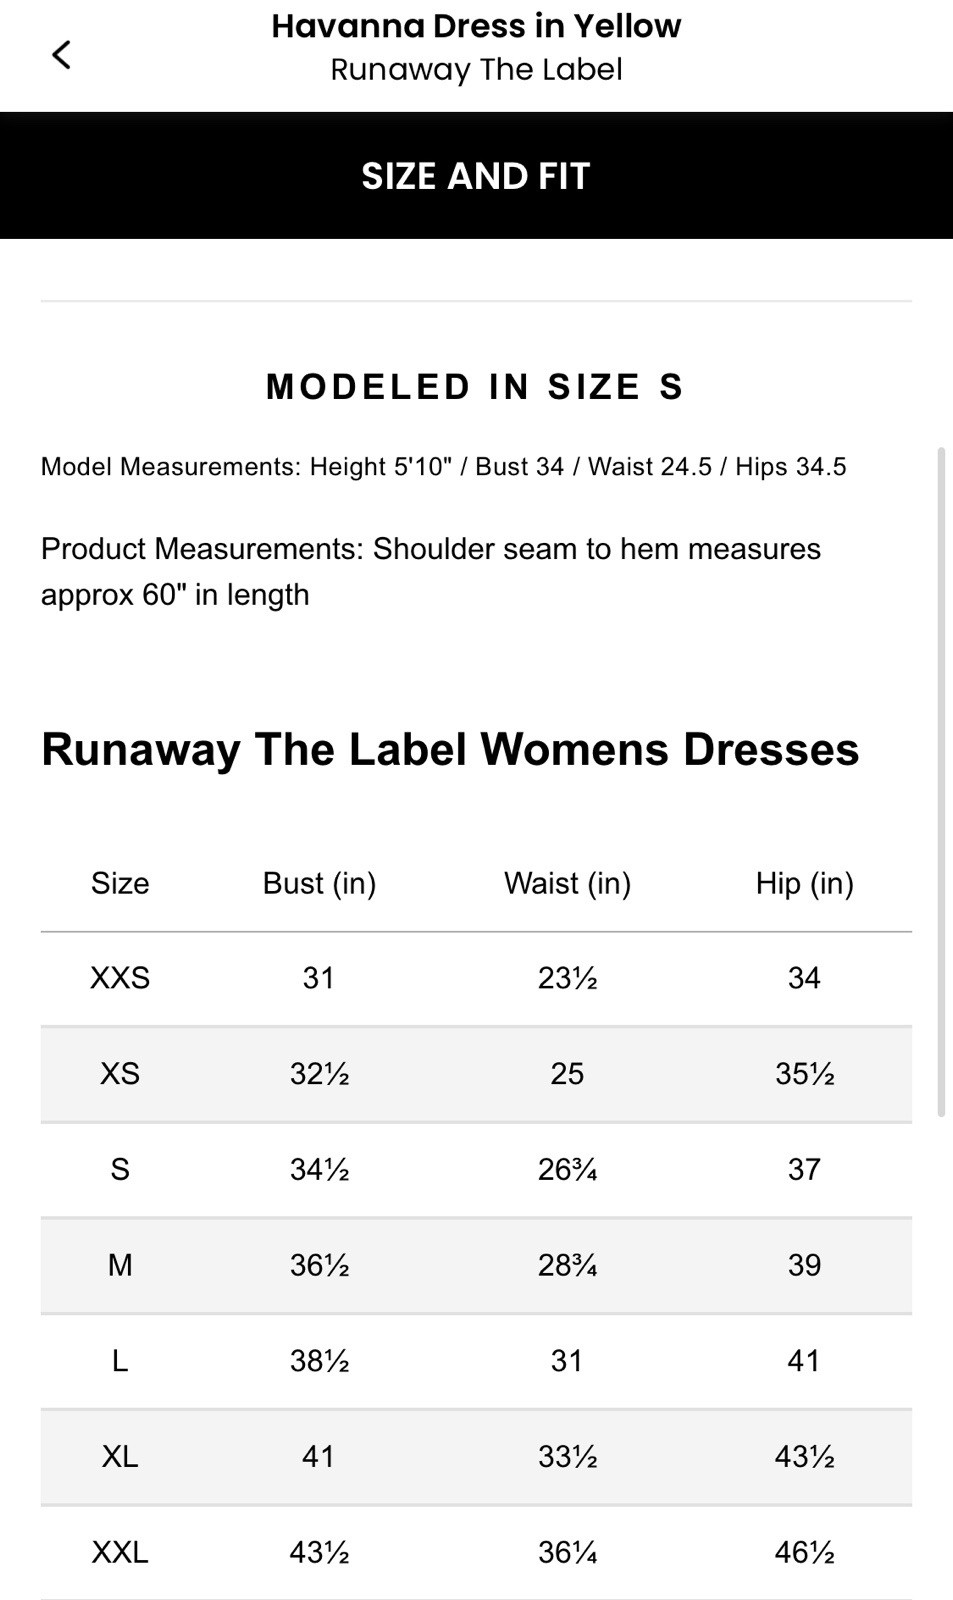953x1600 pixels.
Task: Choose the XXS size row
Action: click(x=476, y=978)
